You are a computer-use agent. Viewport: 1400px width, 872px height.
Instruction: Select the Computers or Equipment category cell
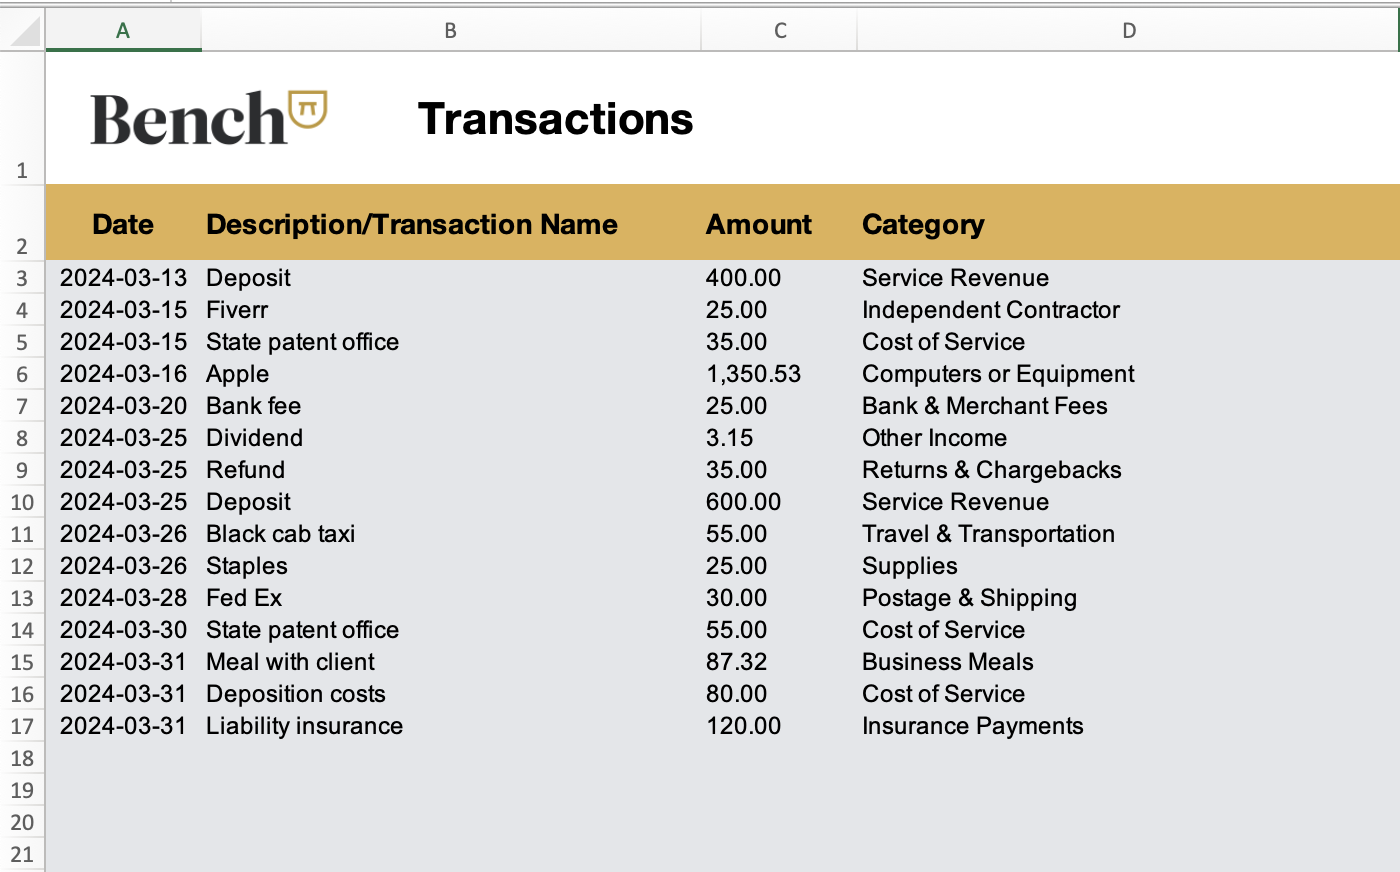click(998, 374)
